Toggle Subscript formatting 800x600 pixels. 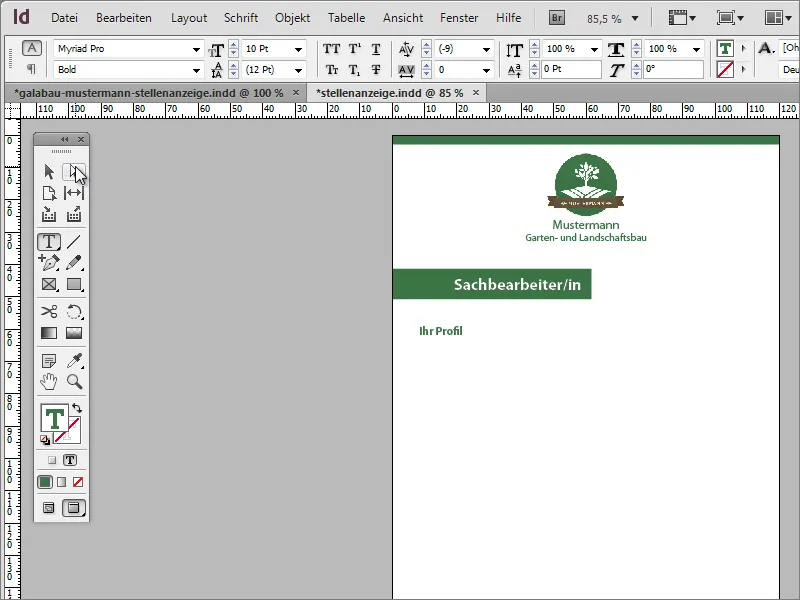tap(355, 70)
